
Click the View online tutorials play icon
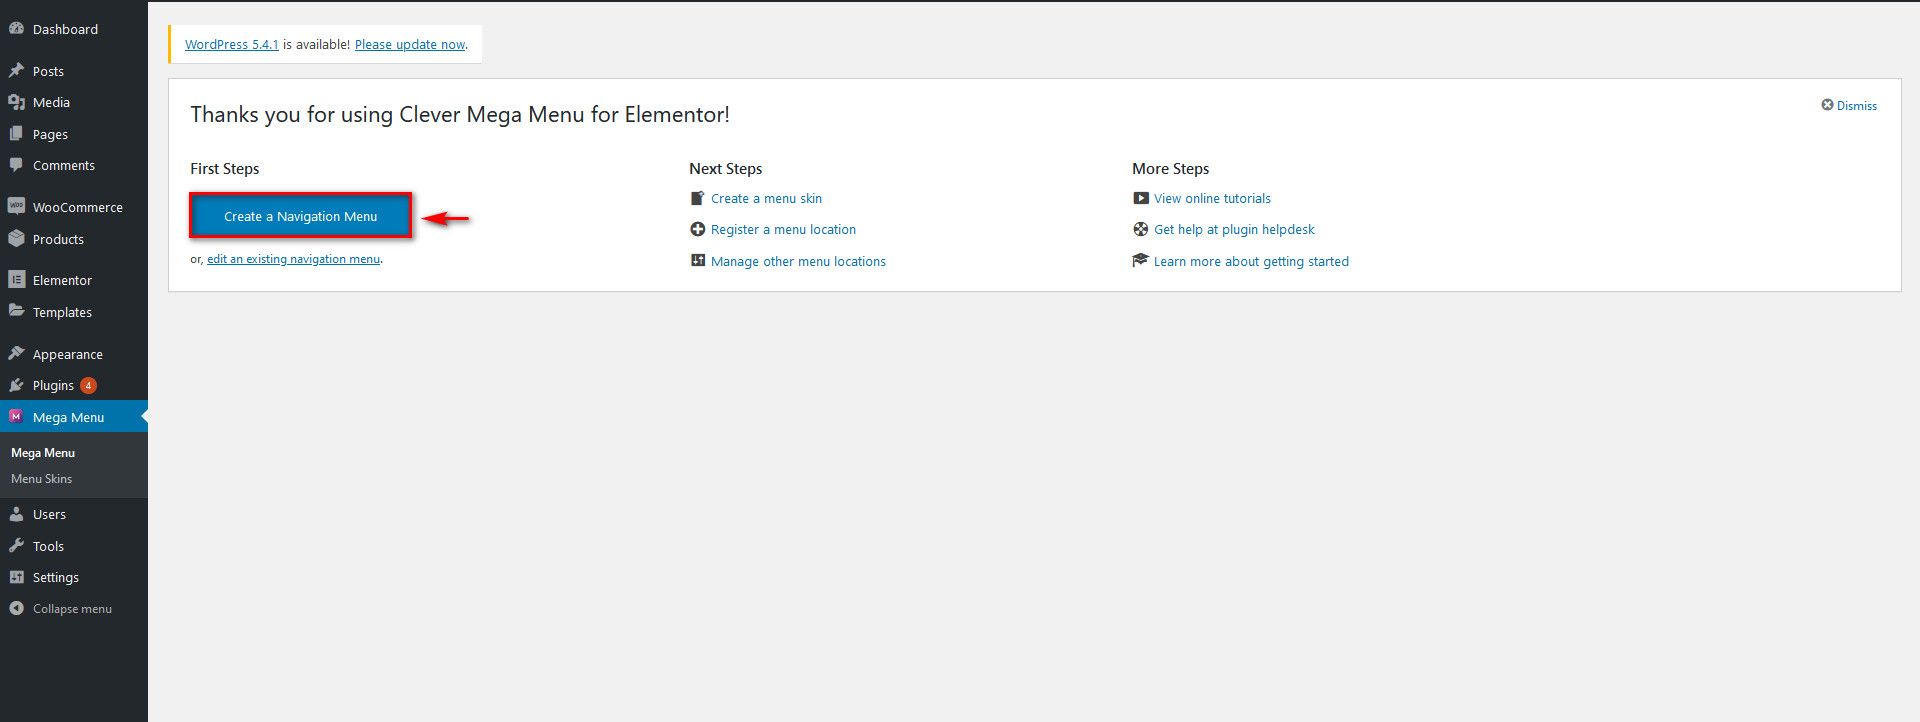point(1141,198)
